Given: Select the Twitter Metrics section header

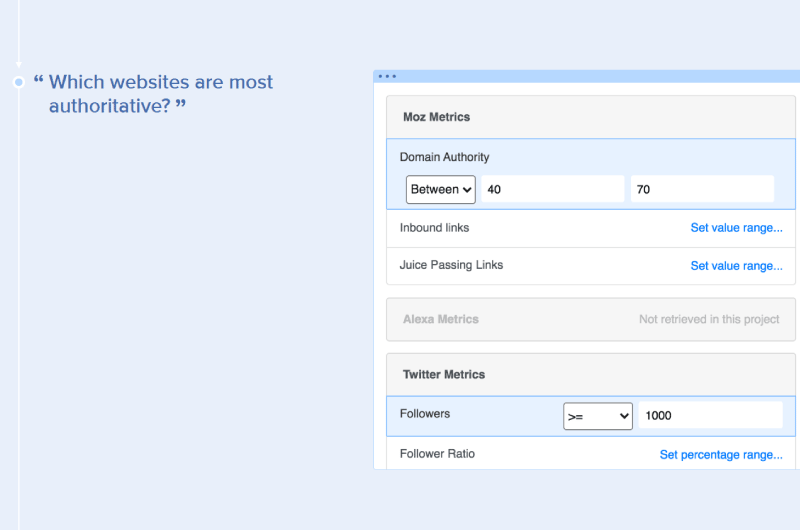Looking at the screenshot, I should 591,374.
